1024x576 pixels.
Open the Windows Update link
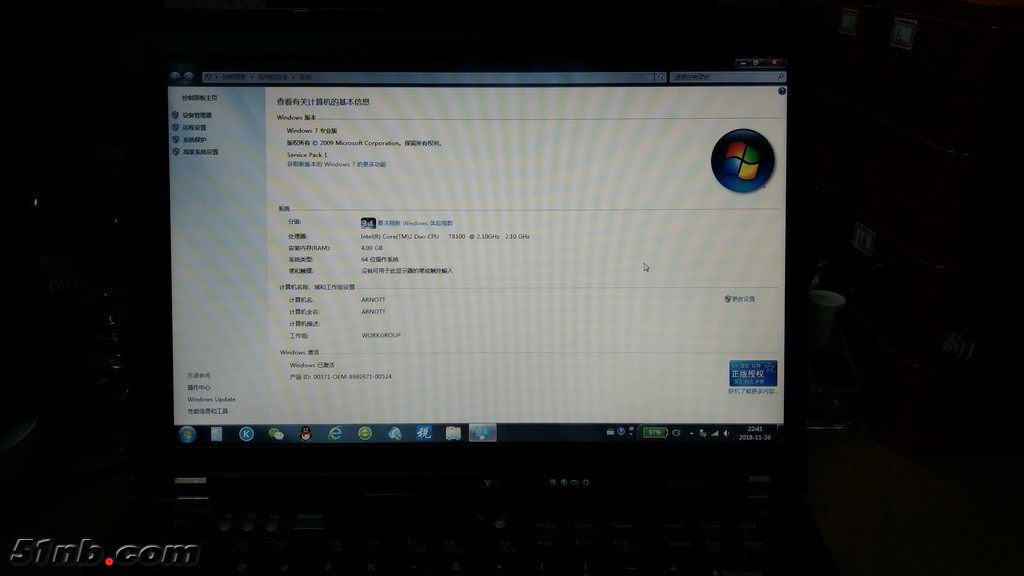[211, 400]
